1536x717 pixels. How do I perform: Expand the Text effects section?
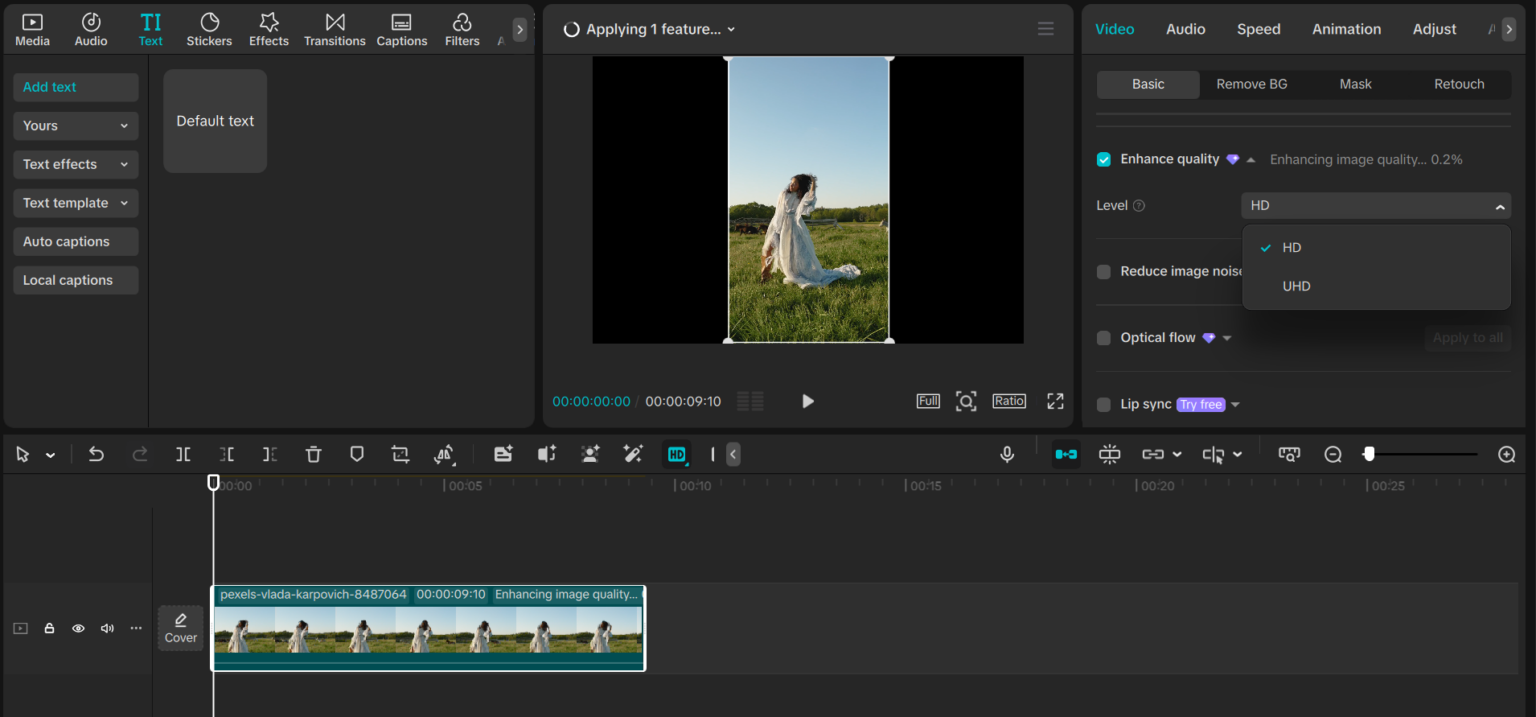[75, 164]
